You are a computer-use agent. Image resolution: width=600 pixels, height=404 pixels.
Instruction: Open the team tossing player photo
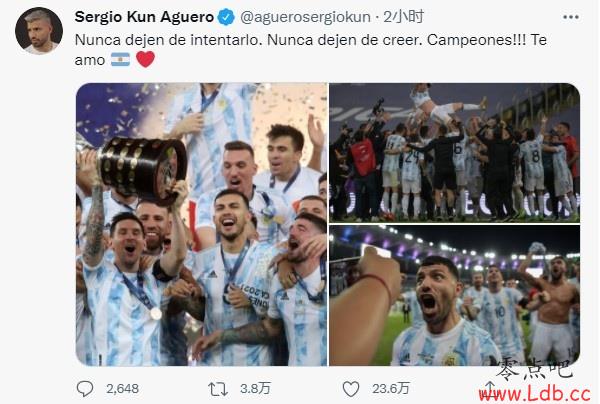(x=455, y=152)
